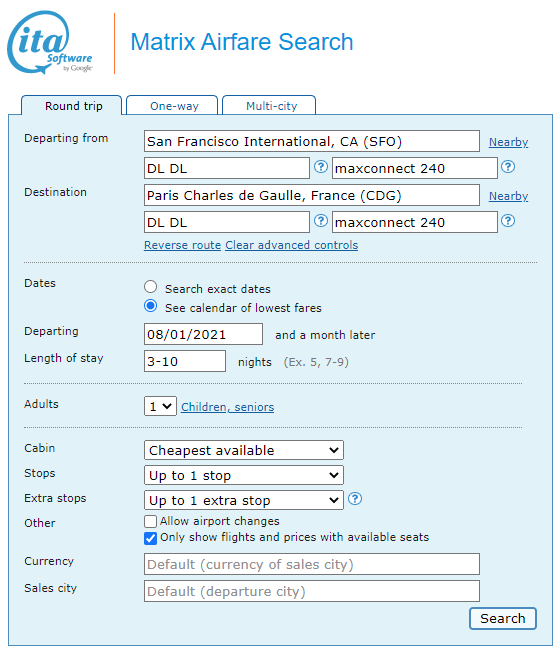Click the ITA Software logo

pyautogui.click(x=50, y=43)
